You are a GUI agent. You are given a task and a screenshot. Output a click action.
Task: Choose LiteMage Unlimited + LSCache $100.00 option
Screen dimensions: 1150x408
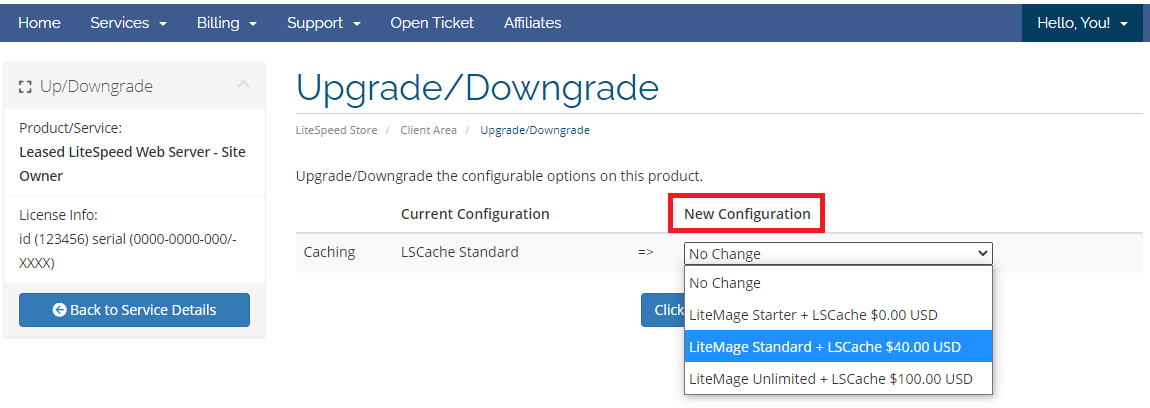(x=838, y=379)
